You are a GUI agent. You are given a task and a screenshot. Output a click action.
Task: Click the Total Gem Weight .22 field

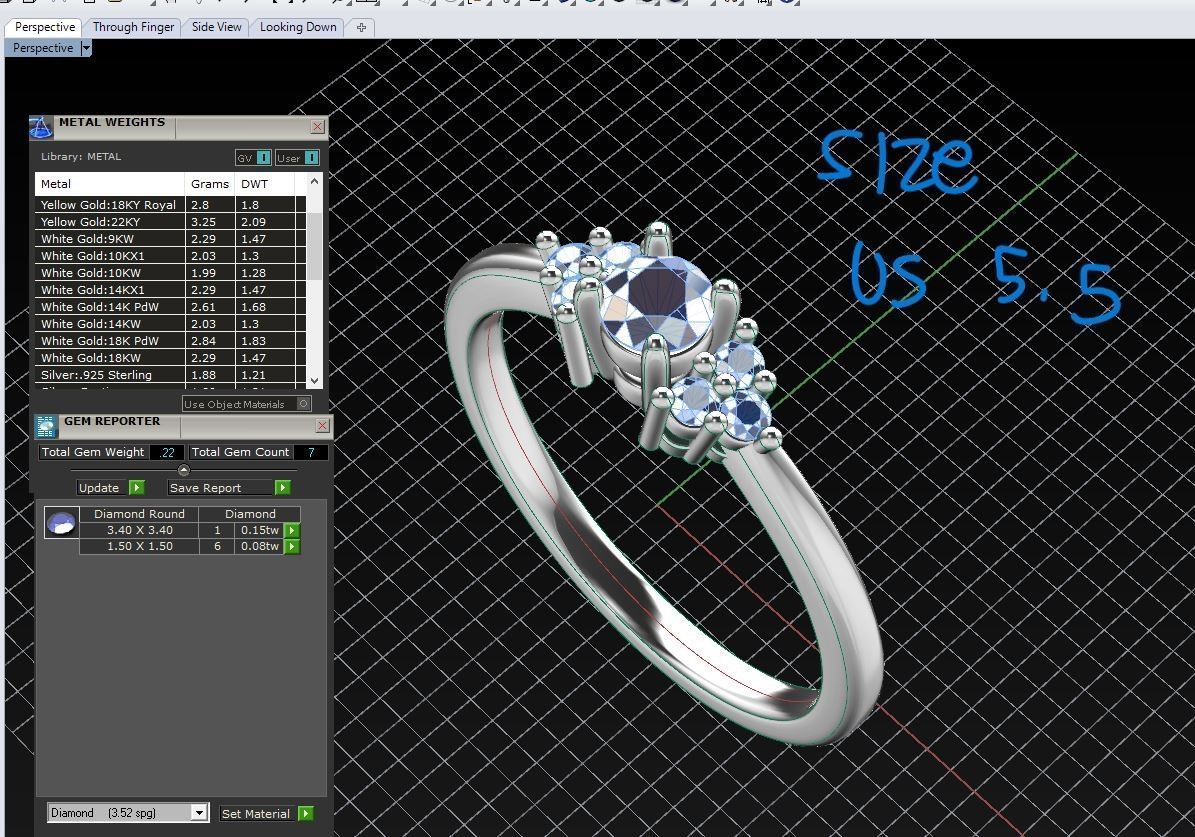pos(167,452)
